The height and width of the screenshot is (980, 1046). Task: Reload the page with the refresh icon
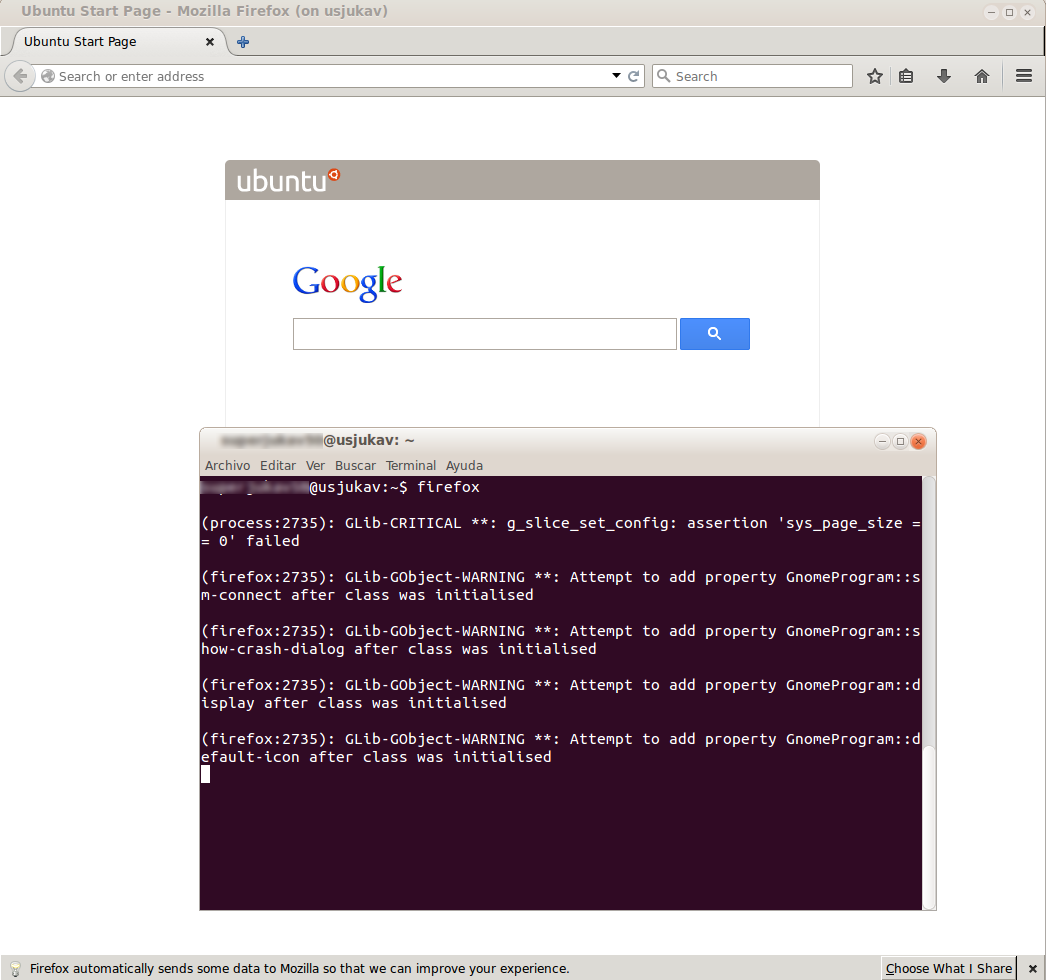pos(634,76)
